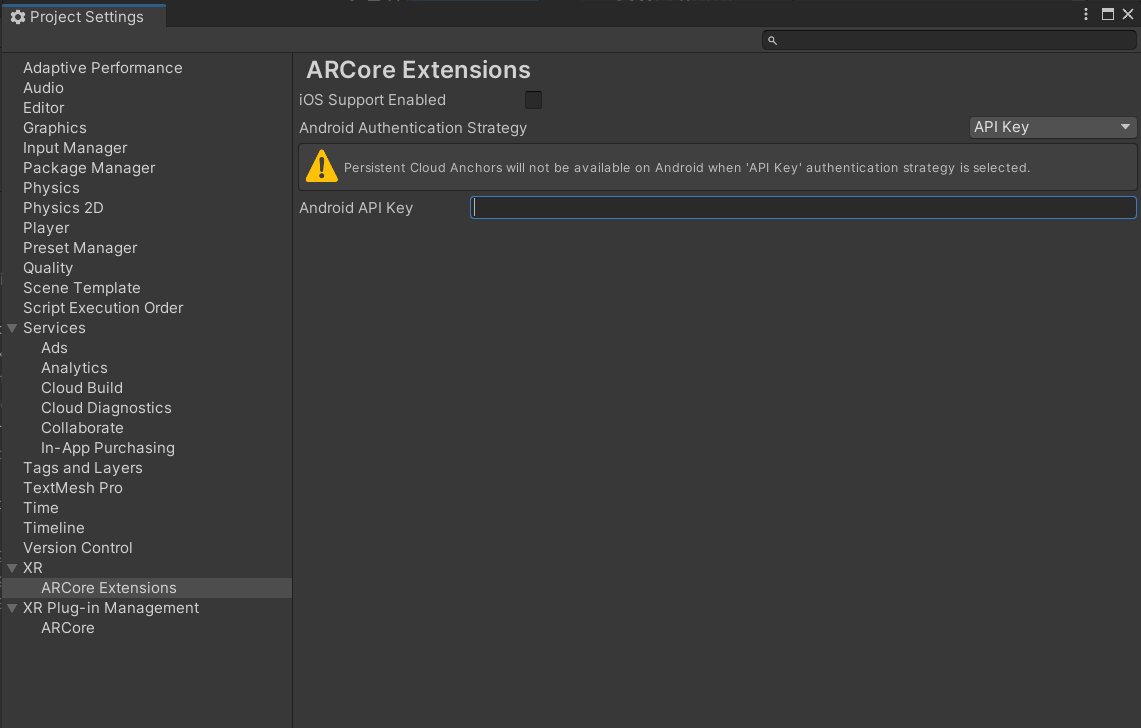Open the Quality settings

[48, 268]
